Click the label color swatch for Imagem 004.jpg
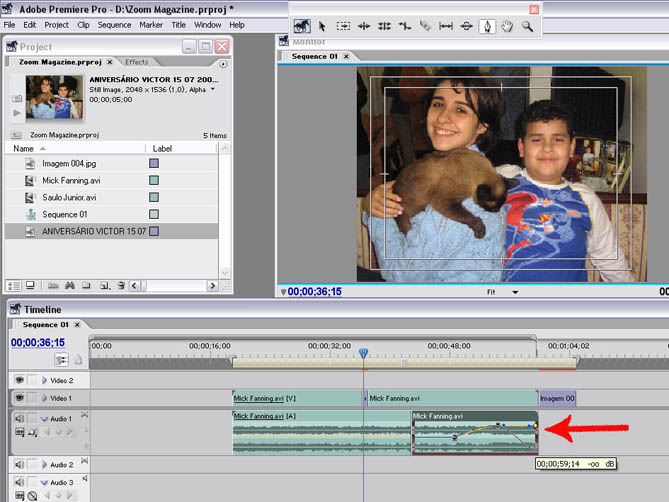Viewport: 669px width, 502px height. (x=154, y=163)
